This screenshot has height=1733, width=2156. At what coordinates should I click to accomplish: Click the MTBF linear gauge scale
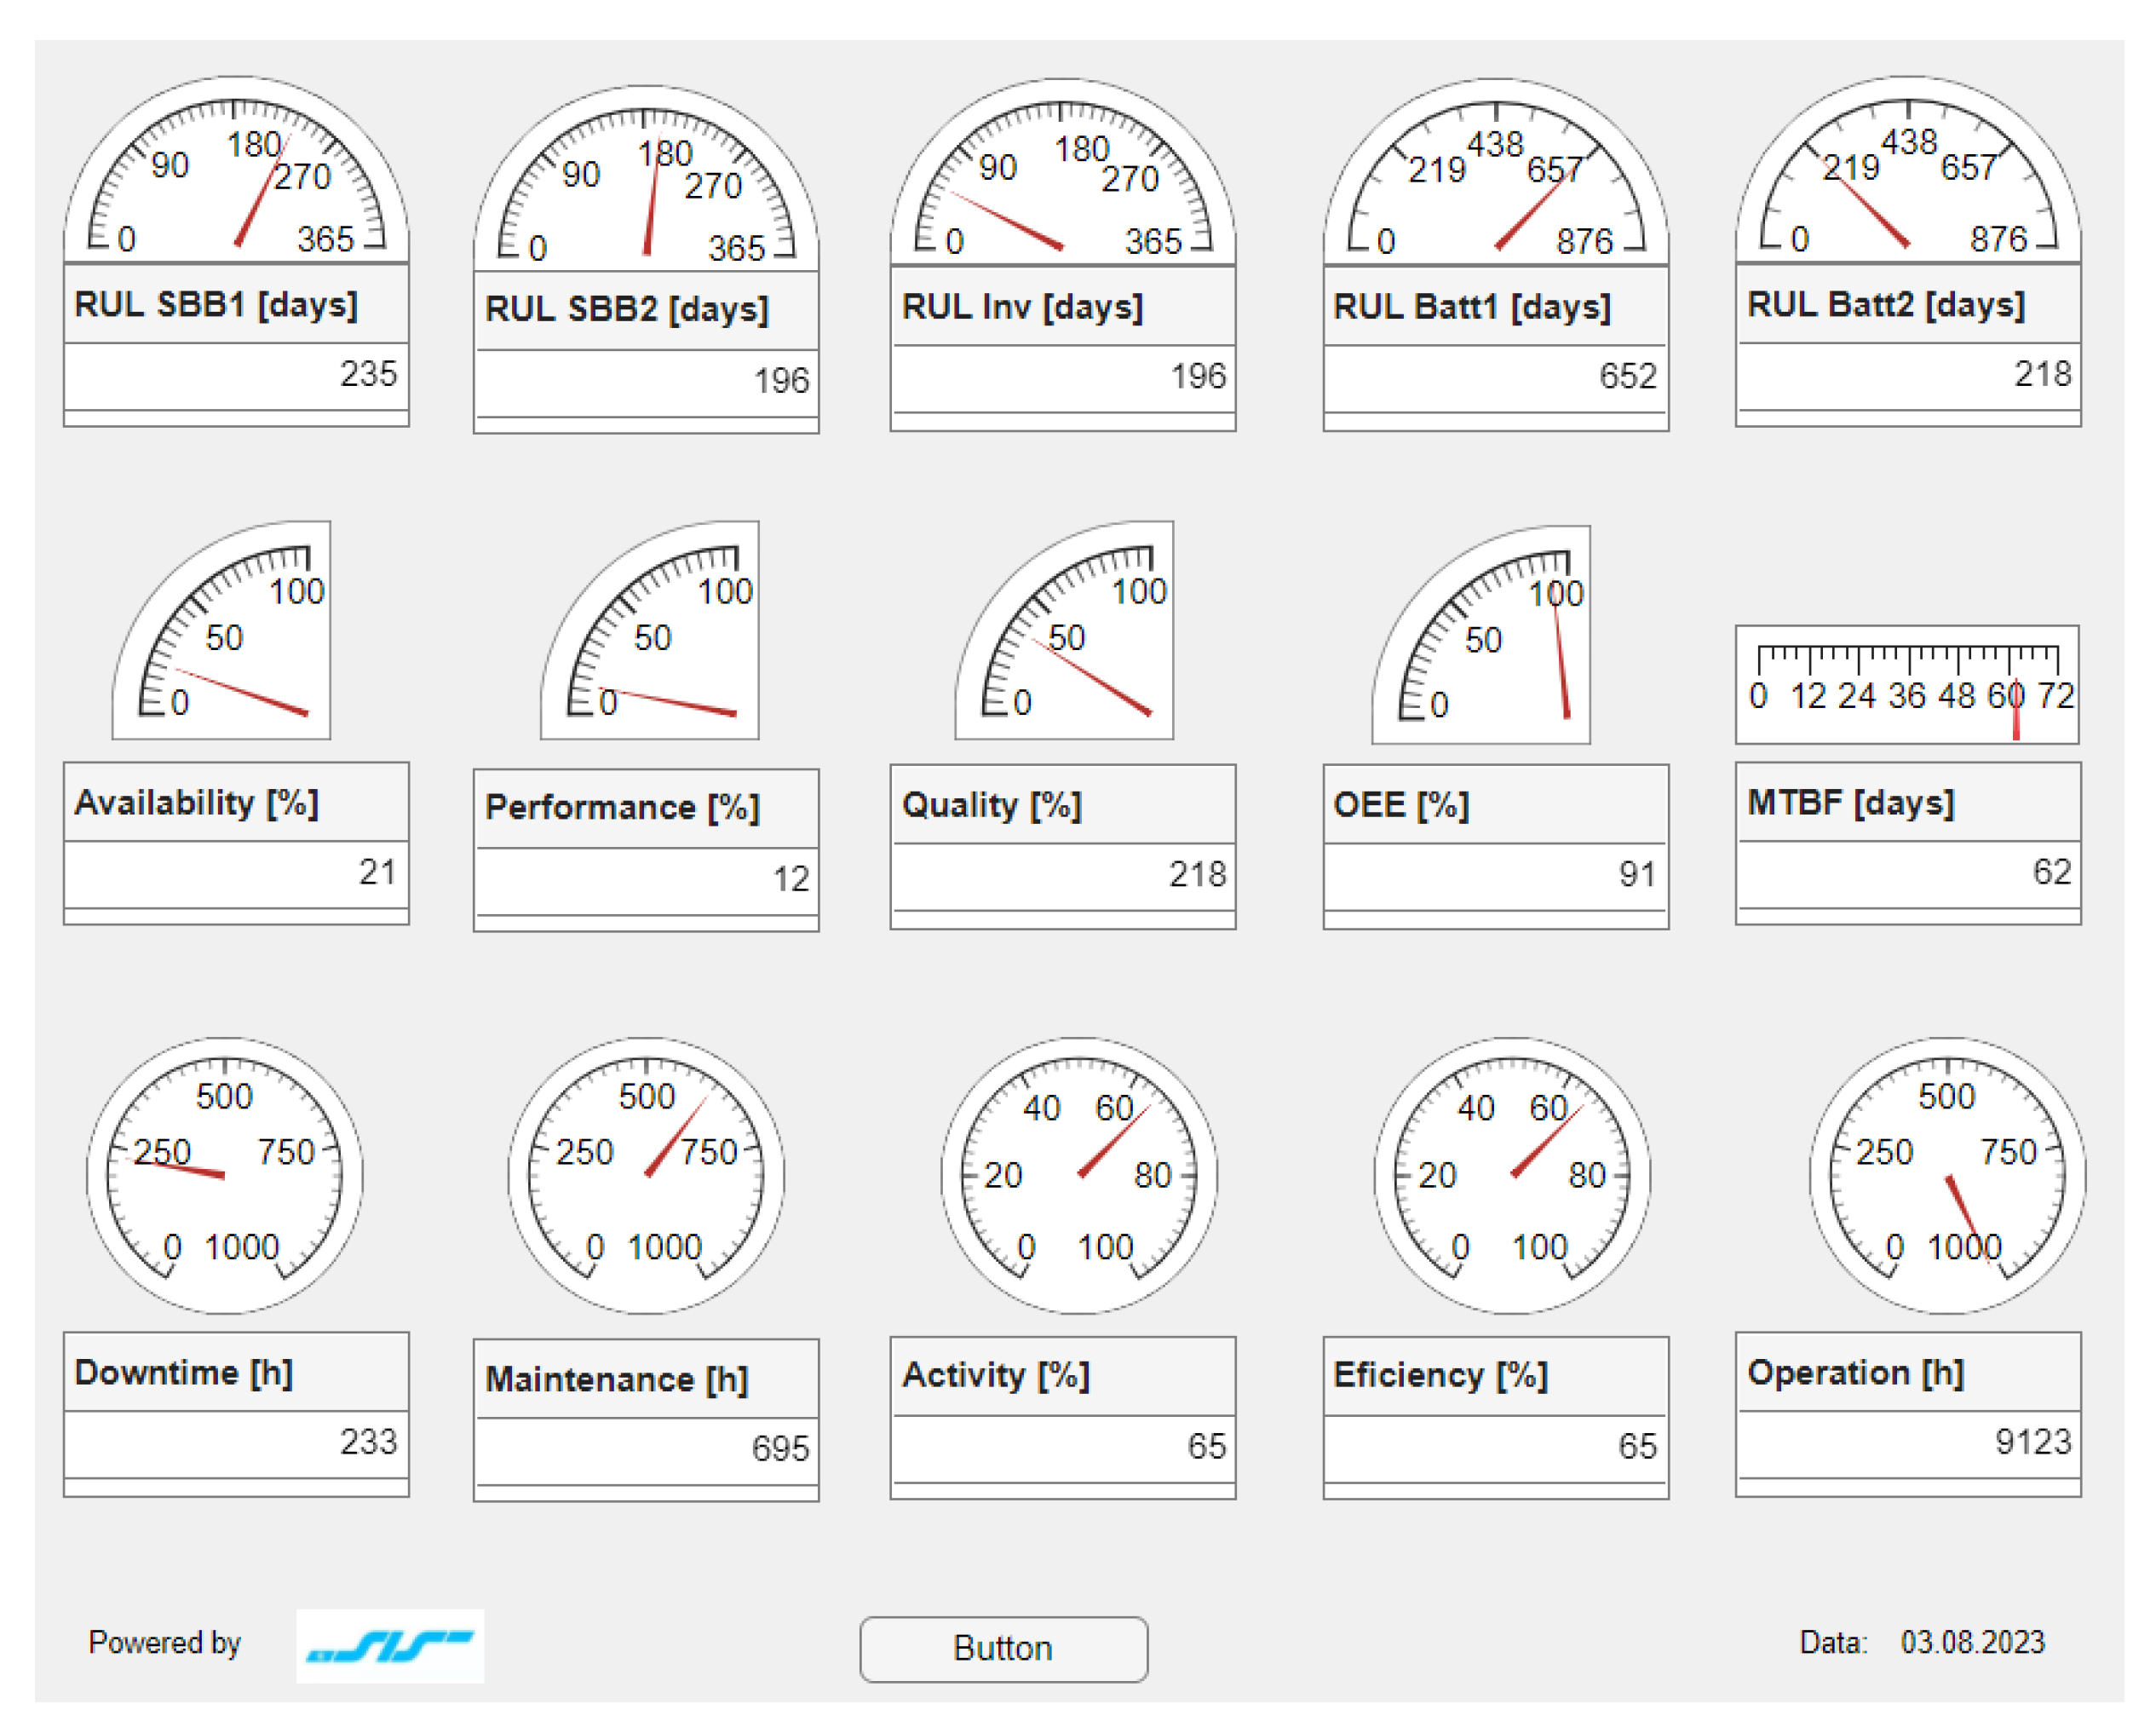click(1907, 684)
